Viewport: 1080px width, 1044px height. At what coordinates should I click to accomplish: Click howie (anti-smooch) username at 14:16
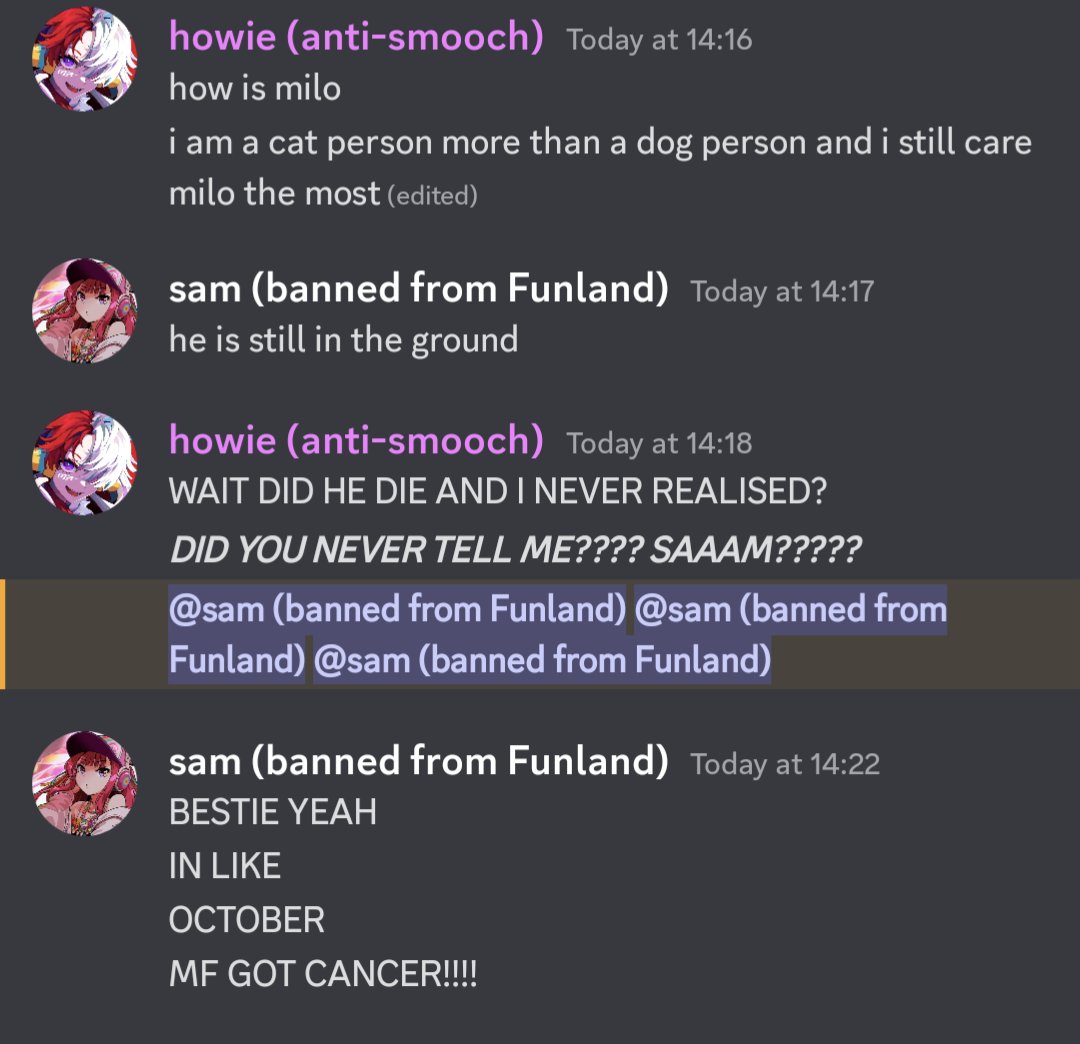[x=356, y=36]
